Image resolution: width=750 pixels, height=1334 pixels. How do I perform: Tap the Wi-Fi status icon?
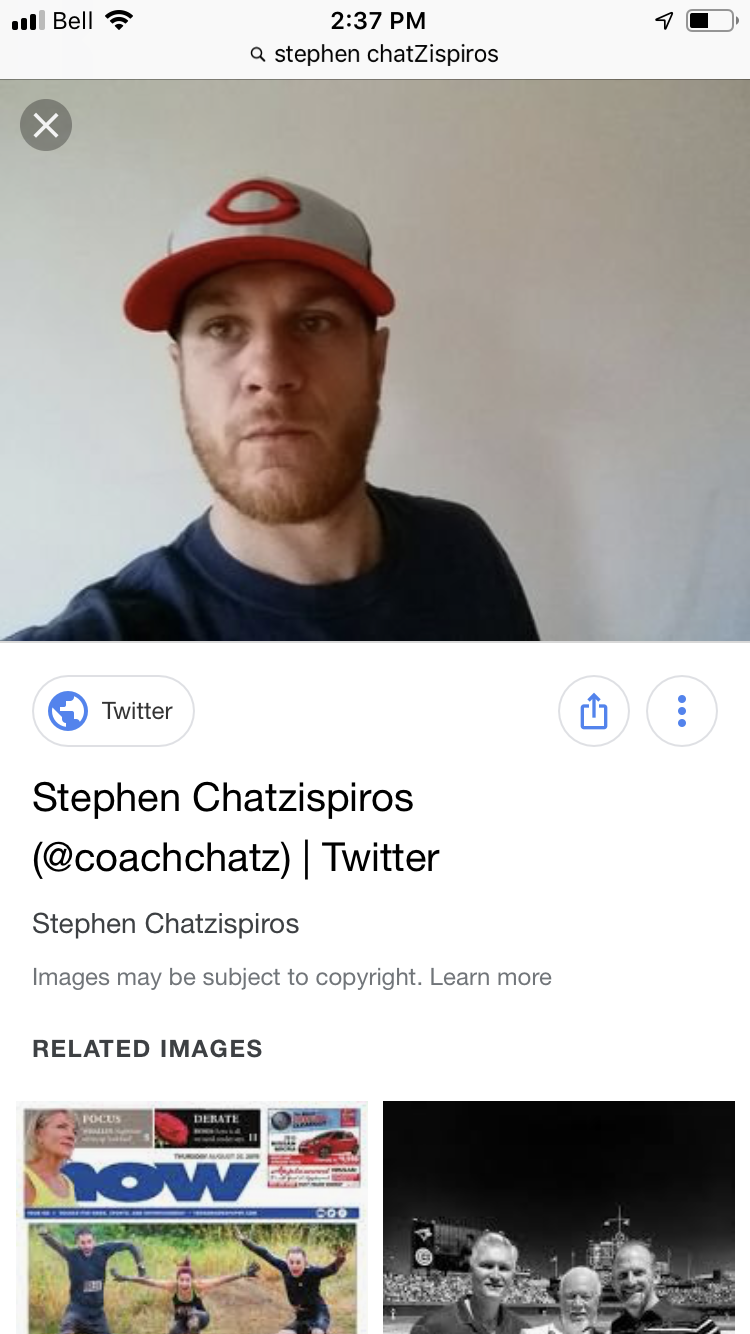pyautogui.click(x=119, y=20)
